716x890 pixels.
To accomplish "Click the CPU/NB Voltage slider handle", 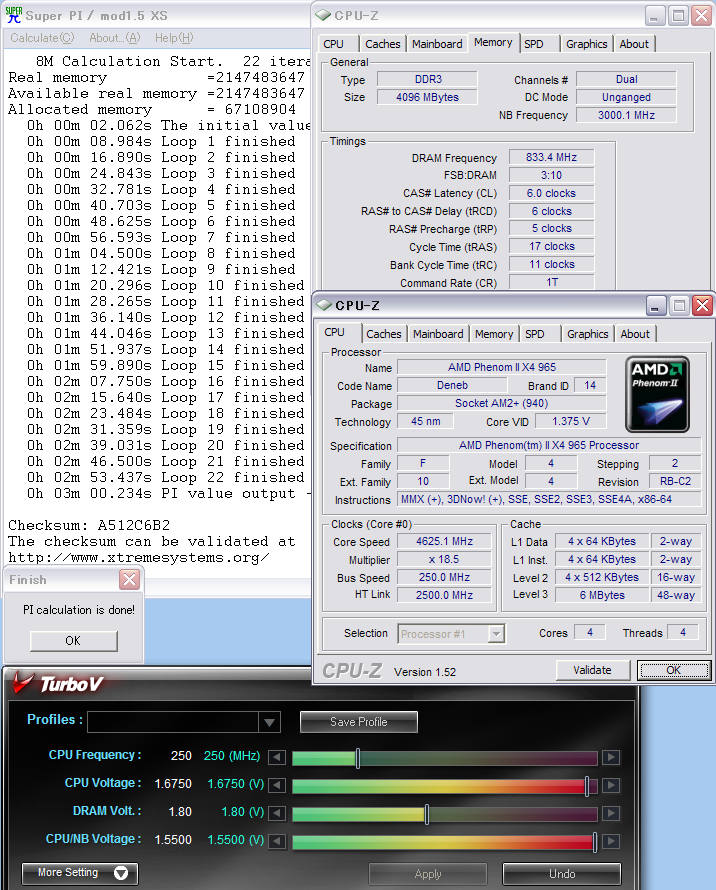I will point(594,842).
